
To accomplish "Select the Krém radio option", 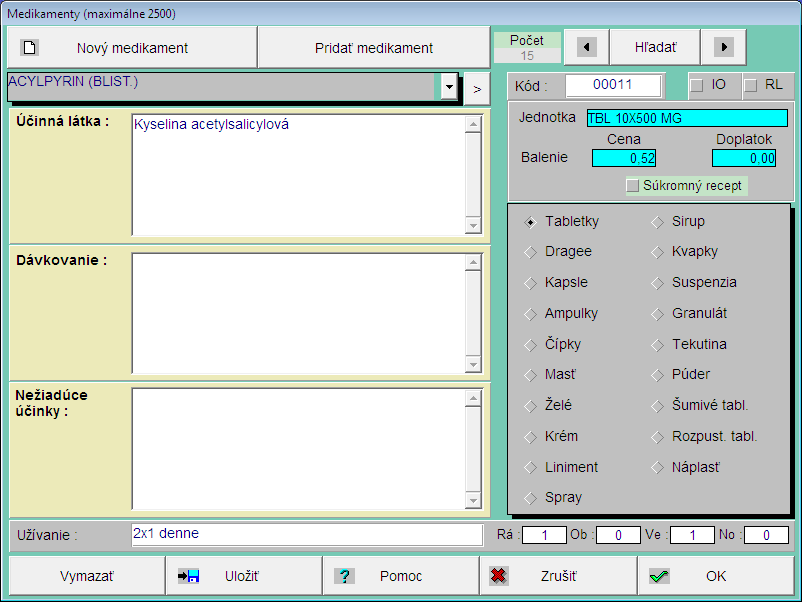I will 530,437.
